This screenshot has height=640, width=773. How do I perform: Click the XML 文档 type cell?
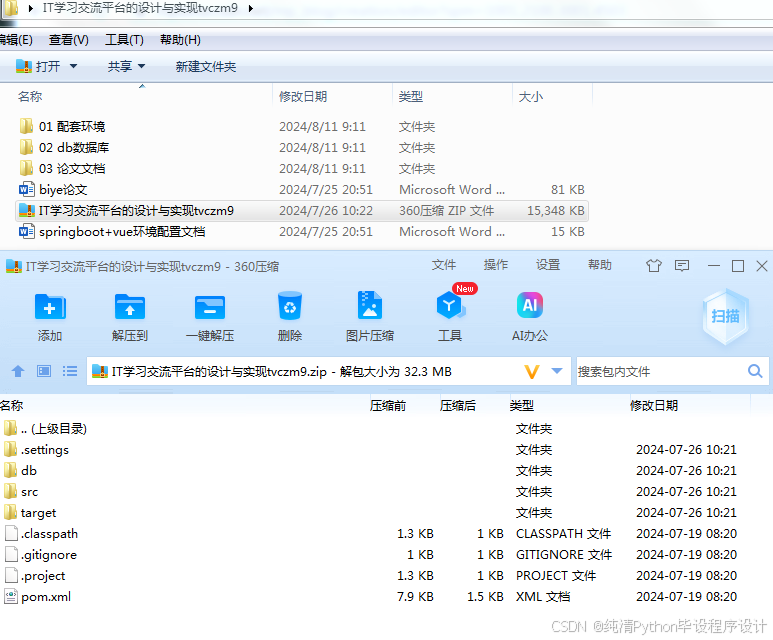[543, 597]
